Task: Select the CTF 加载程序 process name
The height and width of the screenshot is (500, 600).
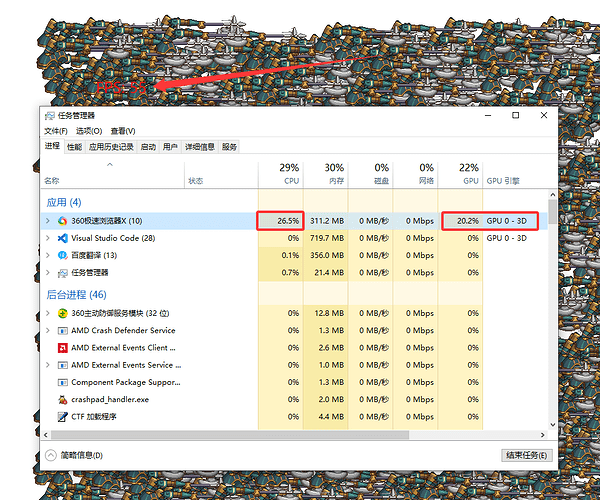Action: click(x=94, y=417)
